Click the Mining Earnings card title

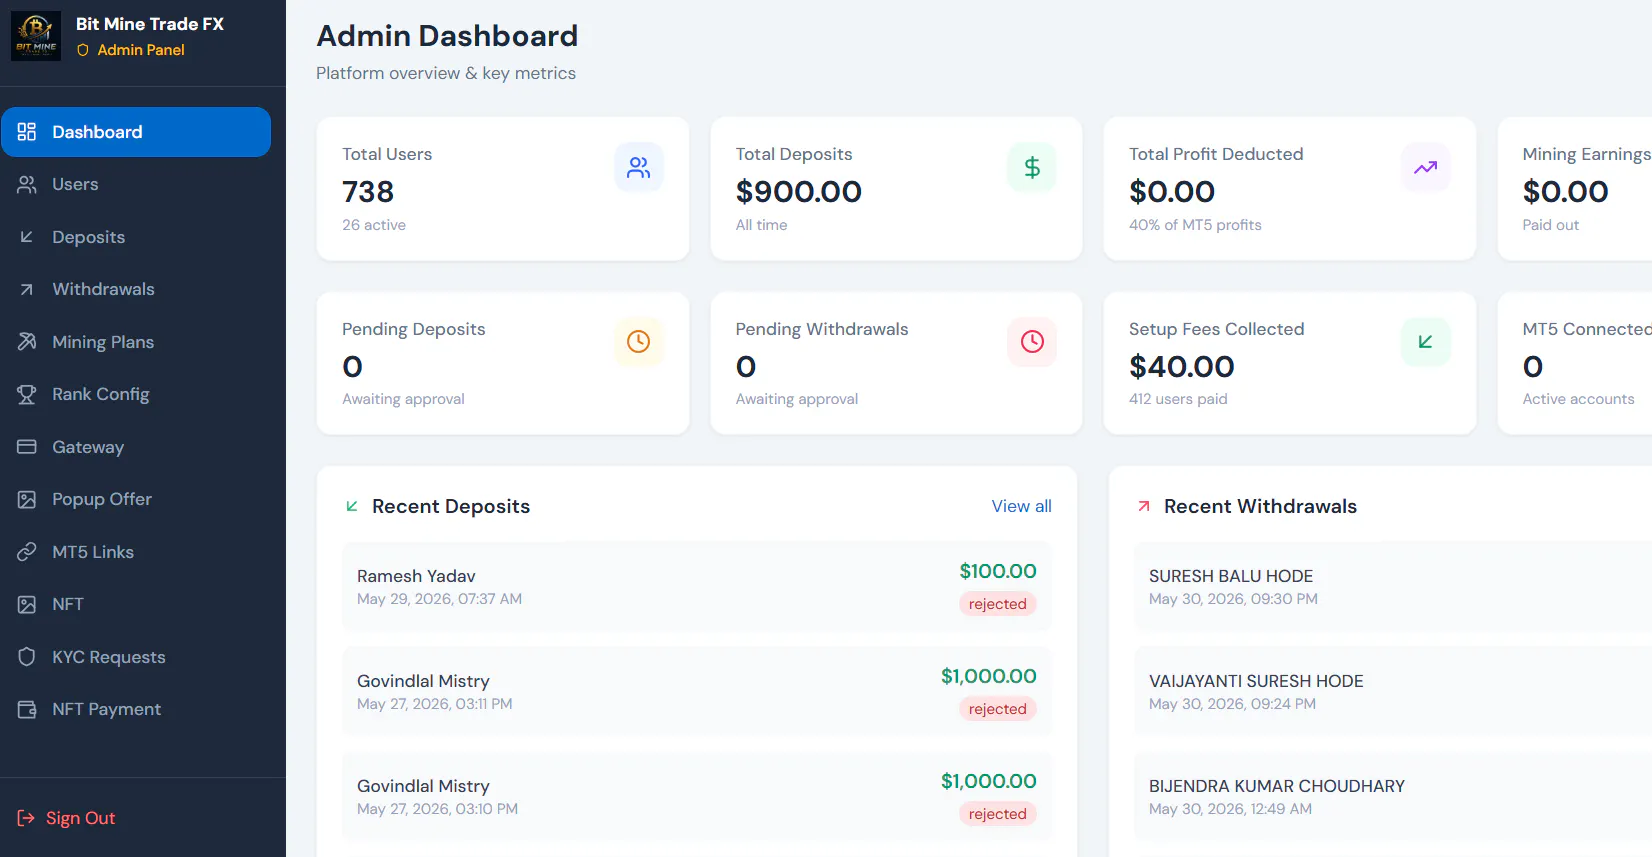1586,154
